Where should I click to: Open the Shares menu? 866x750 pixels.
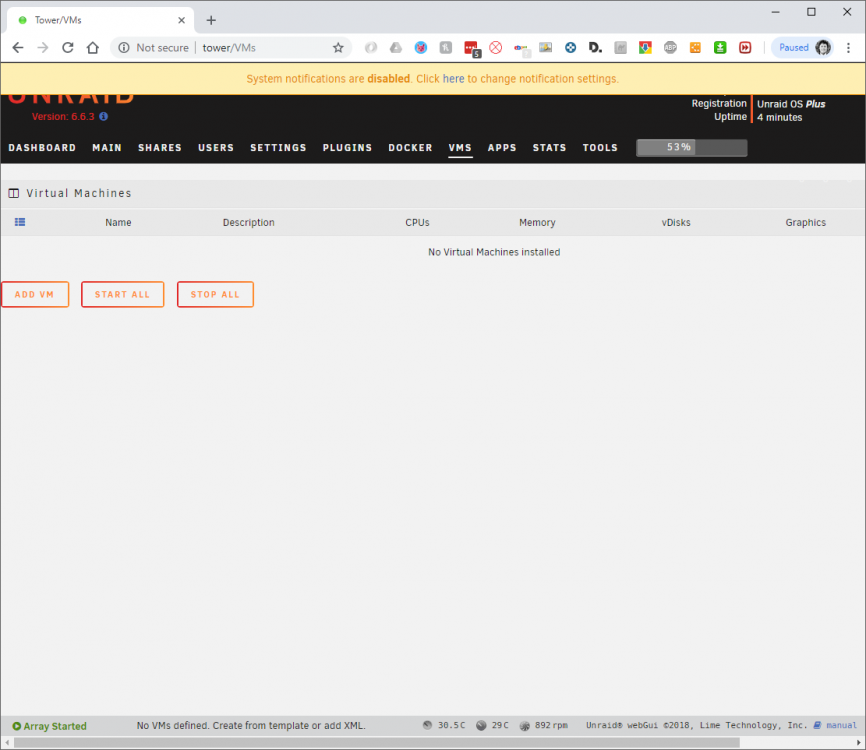click(x=160, y=147)
